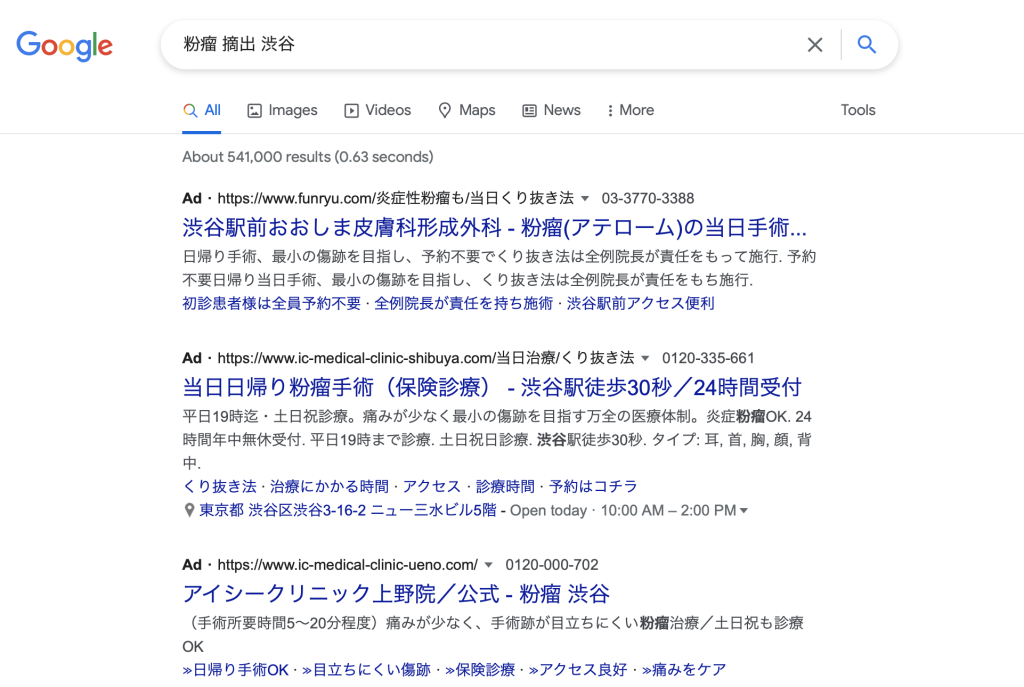Screen dimensions: 1024x687
Task: Click the phone number 03-3770-3388
Action: click(648, 199)
